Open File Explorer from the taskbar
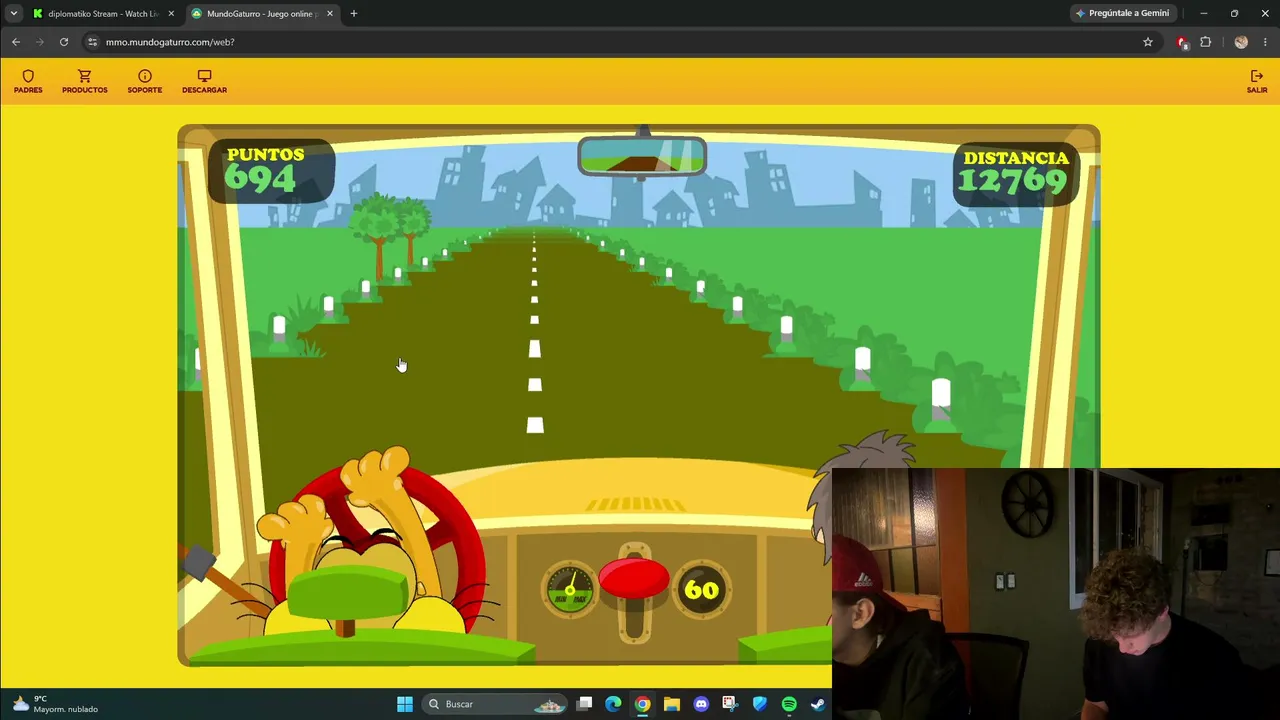Viewport: 1280px width, 720px height. point(671,704)
